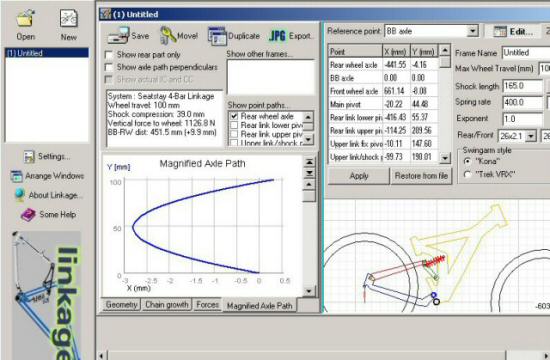550x360 pixels.
Task: Expand the Reference point BB axle dropdown
Action: click(x=472, y=31)
